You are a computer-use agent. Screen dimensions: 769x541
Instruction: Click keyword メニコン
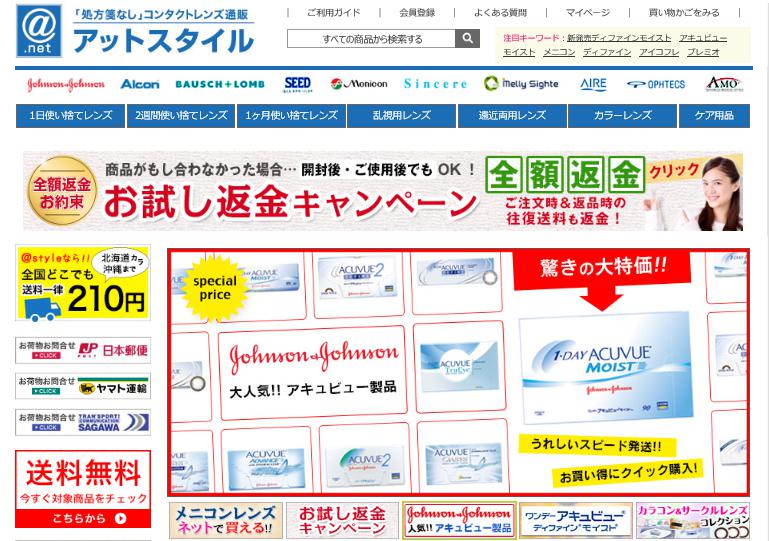pyautogui.click(x=559, y=52)
